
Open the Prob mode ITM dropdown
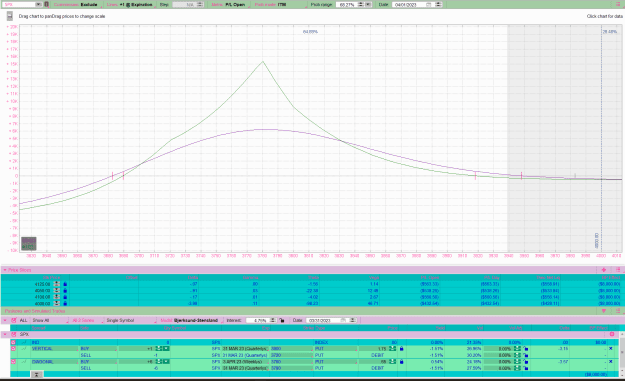pos(282,4)
